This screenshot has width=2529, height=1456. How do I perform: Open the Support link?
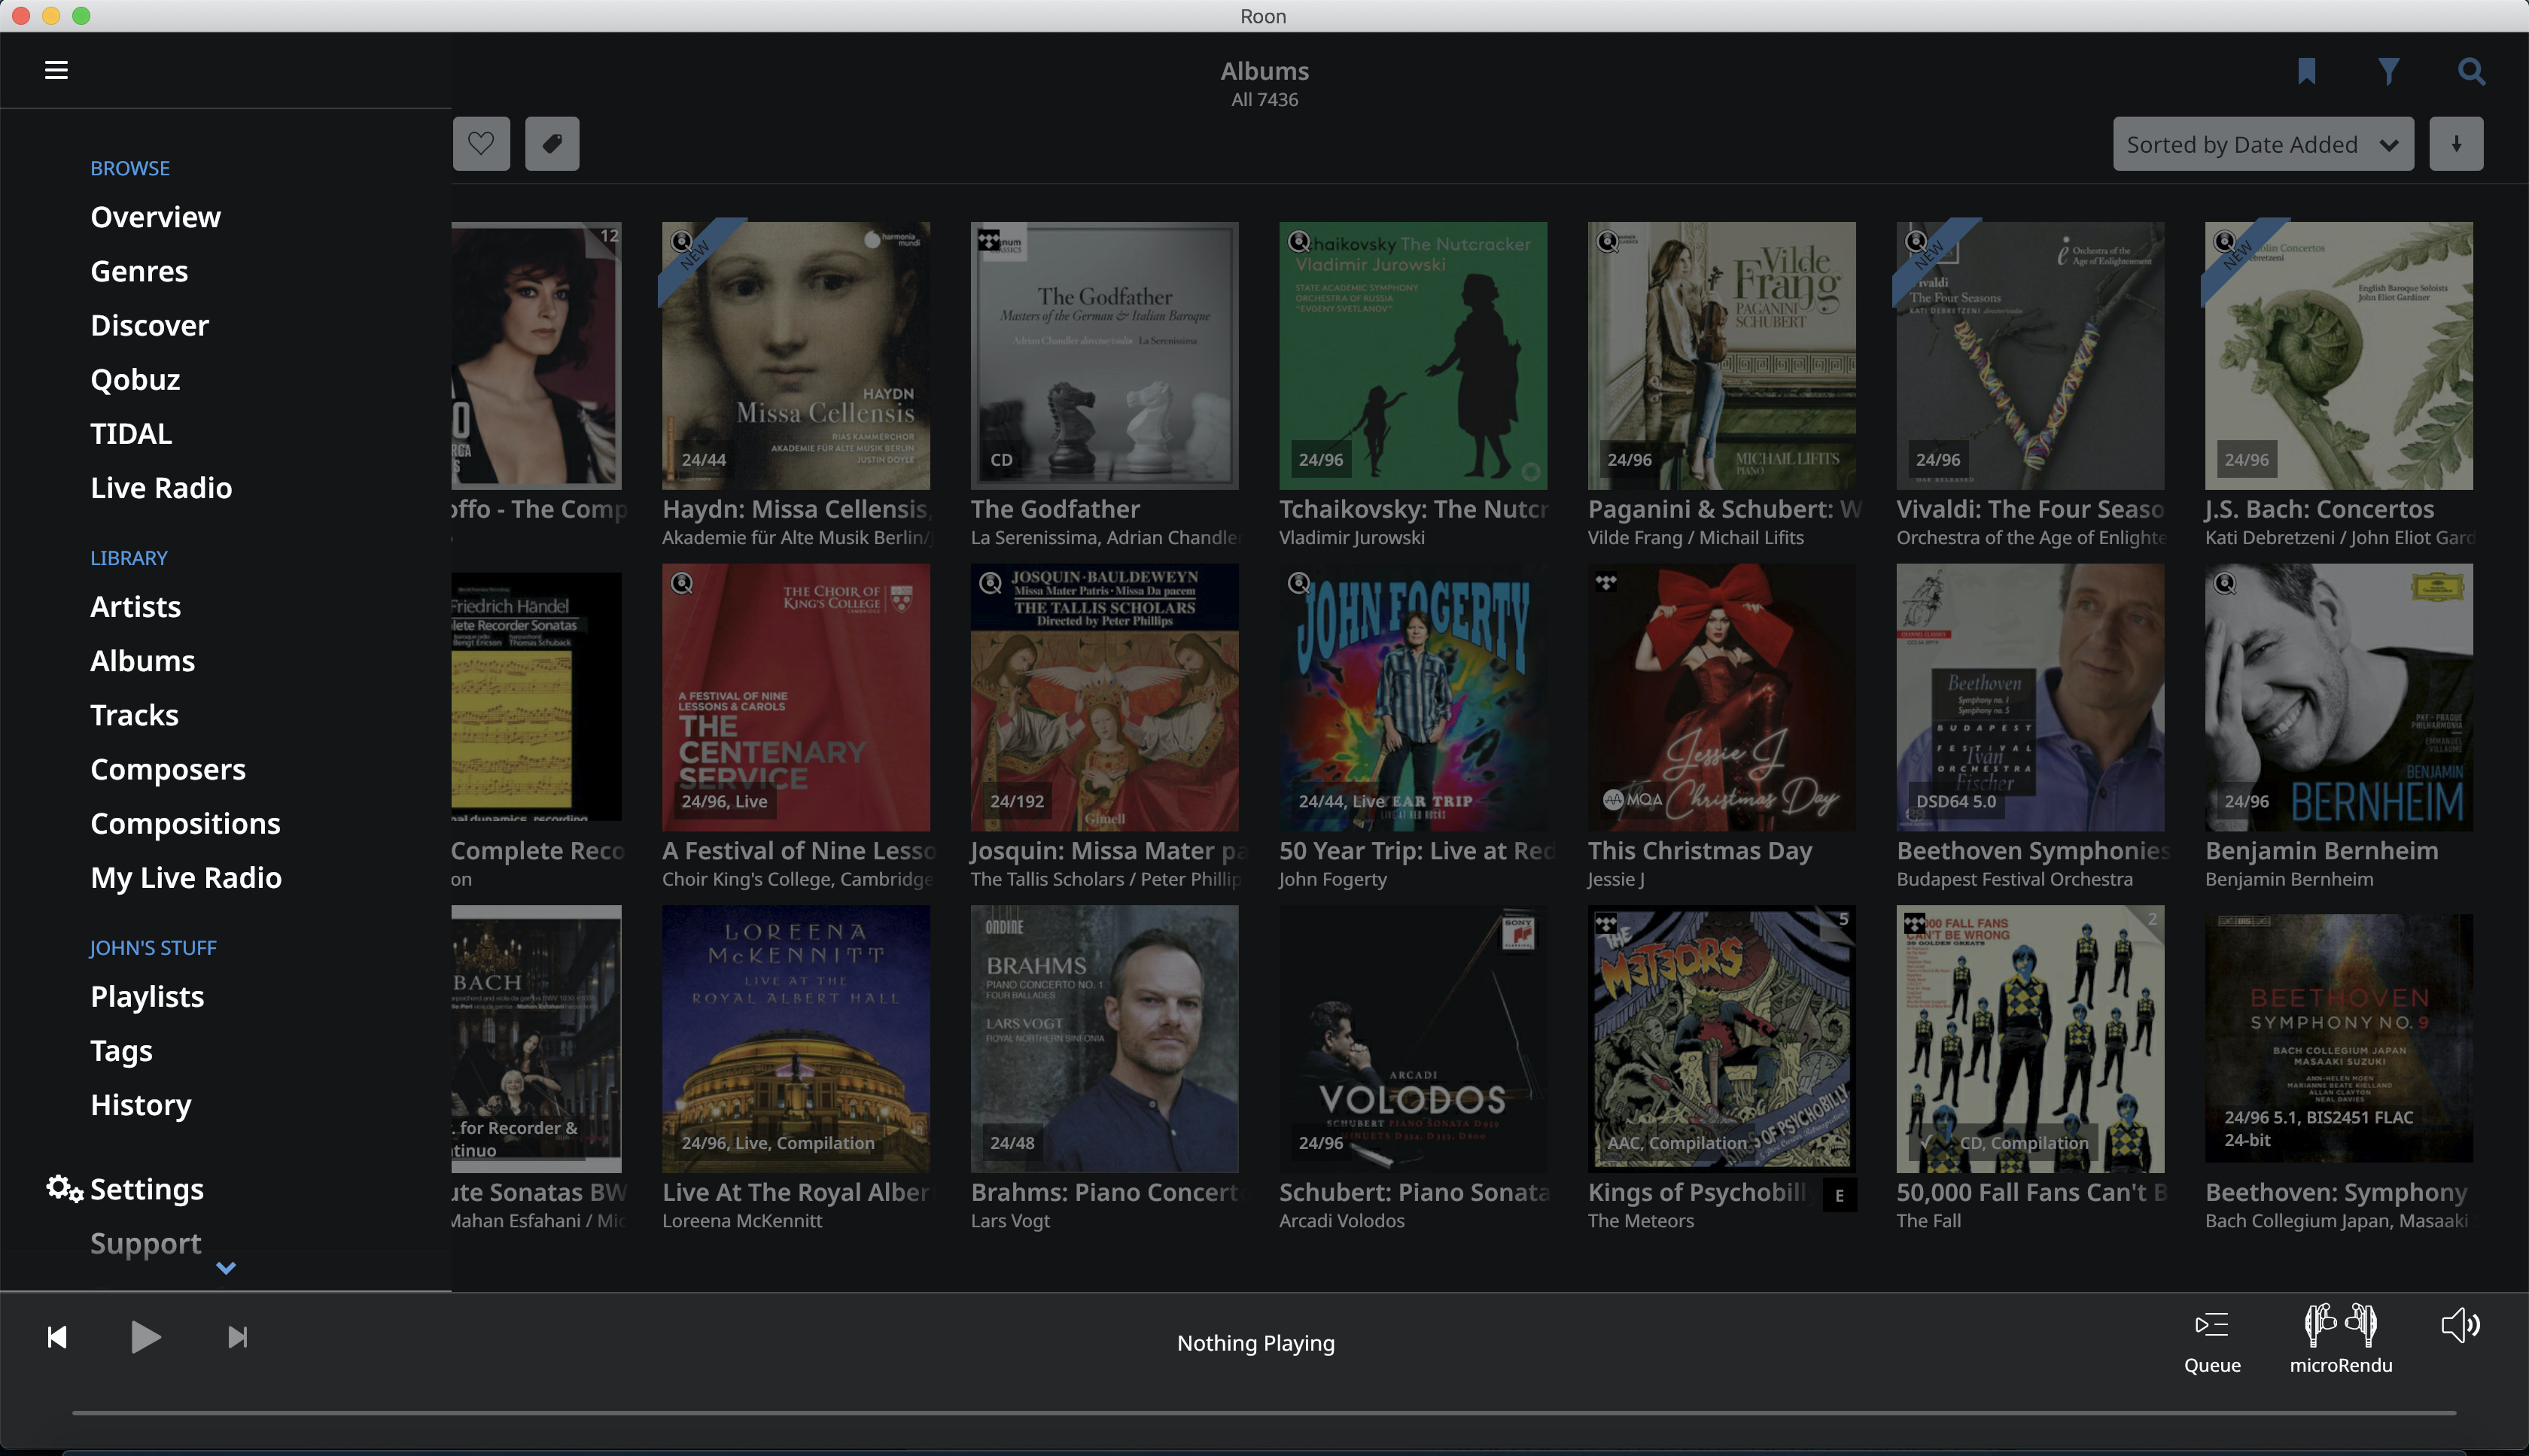point(145,1242)
